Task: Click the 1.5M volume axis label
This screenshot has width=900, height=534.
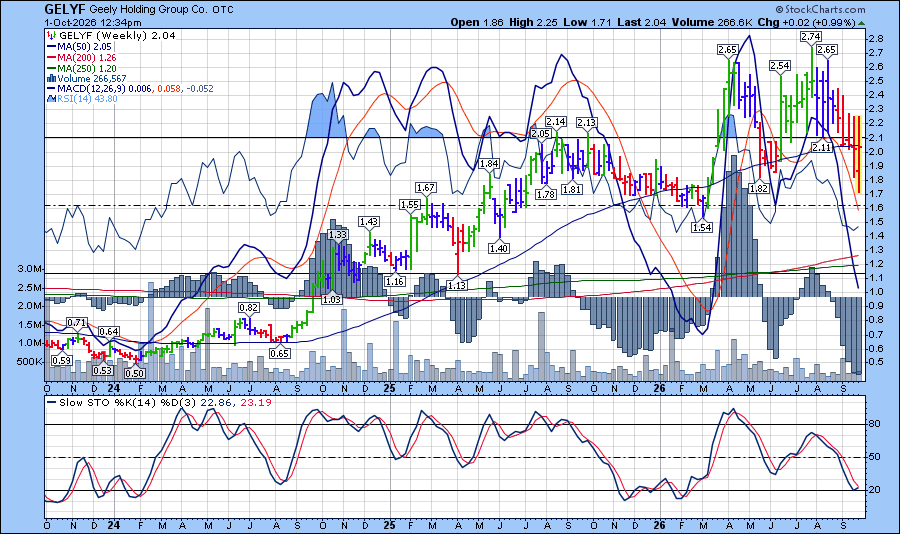Action: [29, 324]
